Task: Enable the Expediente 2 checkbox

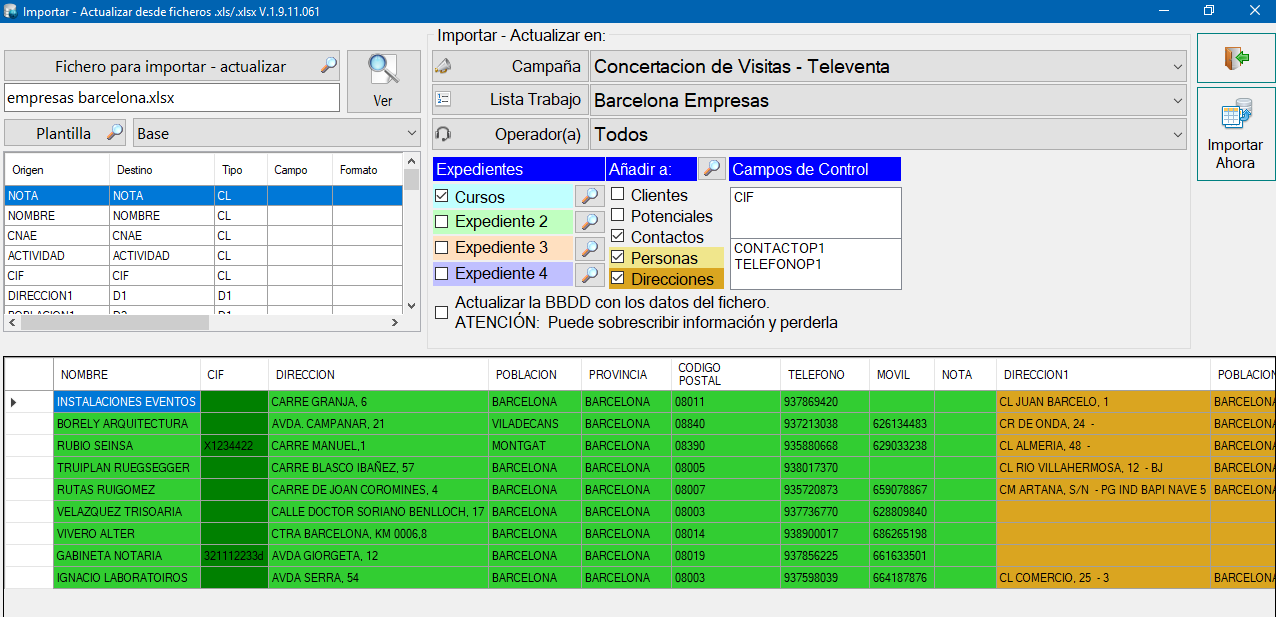Action: point(442,222)
